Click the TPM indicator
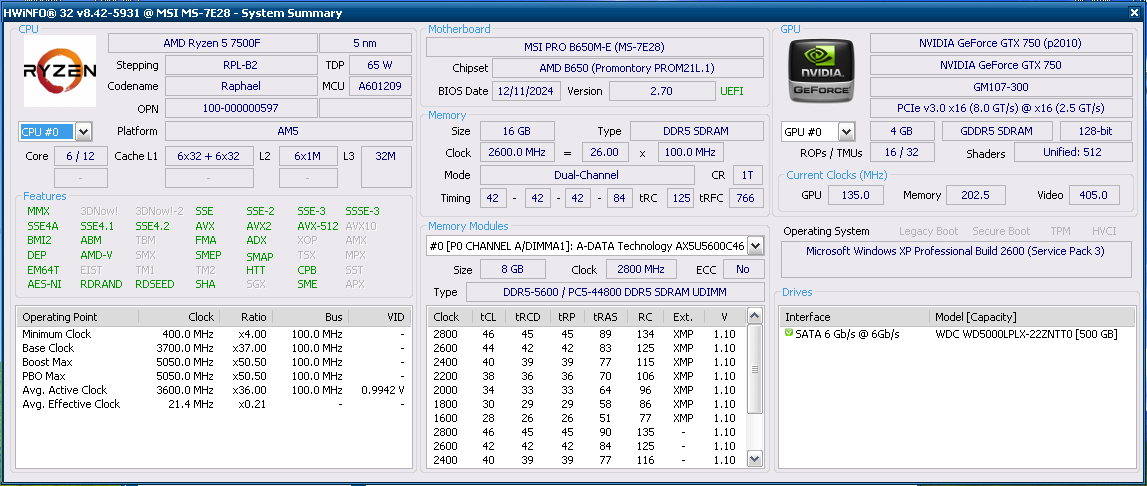The image size is (1147, 486). (1060, 231)
